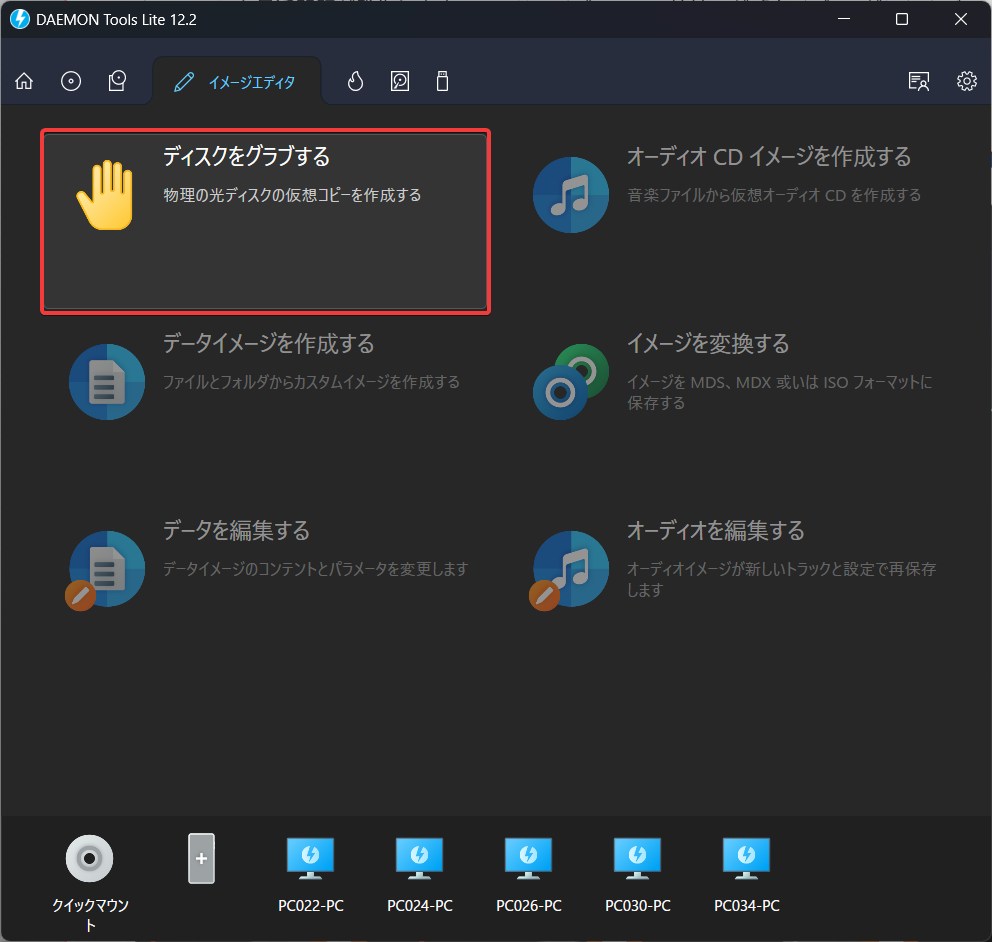Click the クイックマウント disc icon
Screen dimensions: 992x942
pos(90,858)
